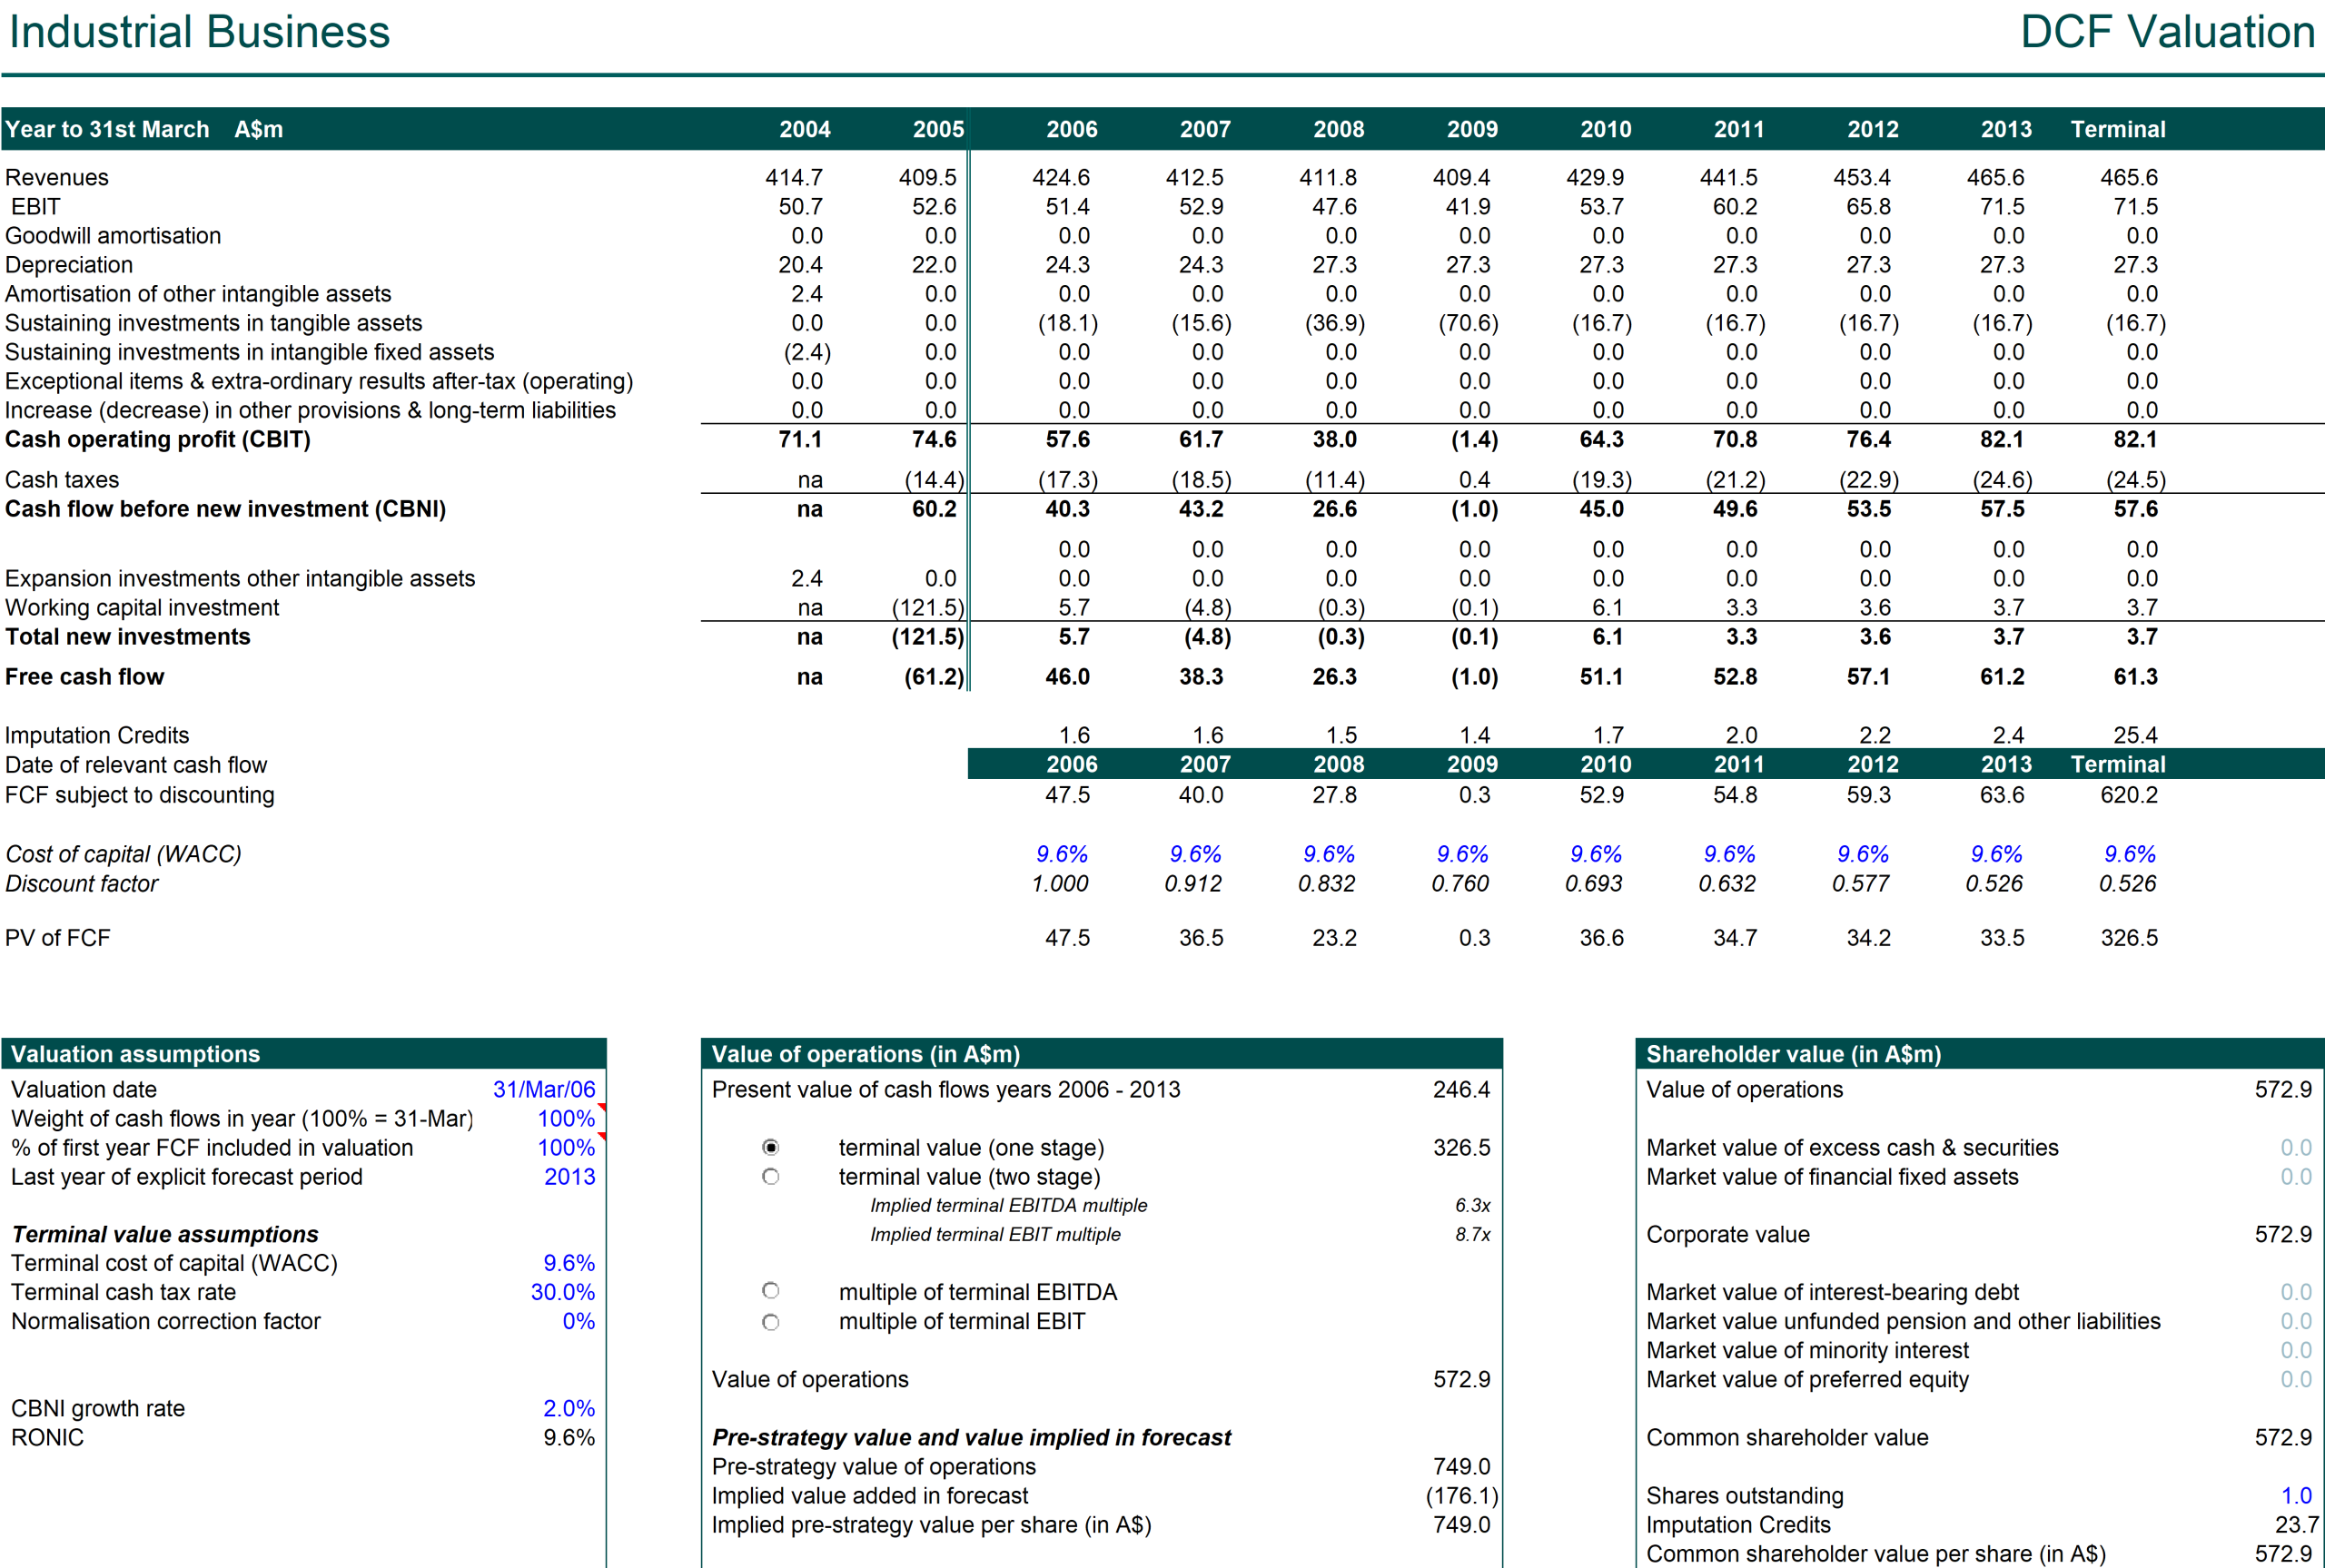Select the "terminal value (two stage)" radio button
2325x1568 pixels.
click(x=770, y=1177)
